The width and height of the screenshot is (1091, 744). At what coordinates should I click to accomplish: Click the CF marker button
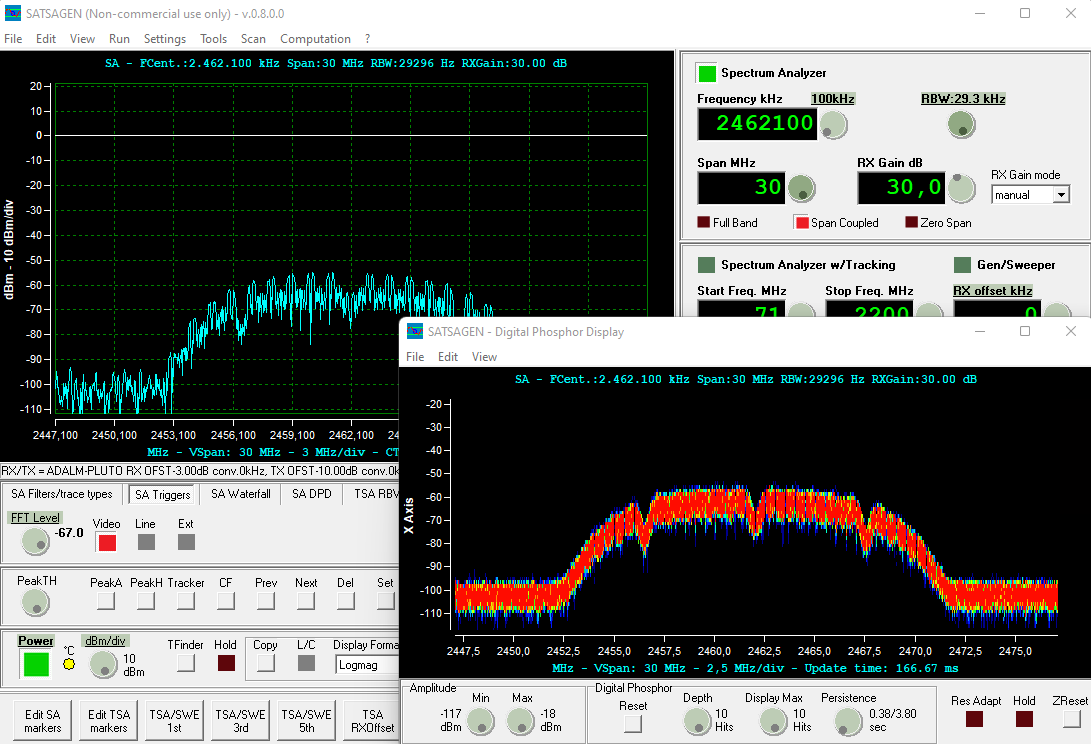[225, 601]
